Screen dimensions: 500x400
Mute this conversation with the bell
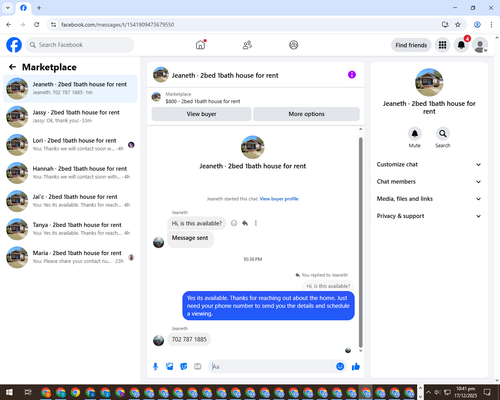(415, 134)
